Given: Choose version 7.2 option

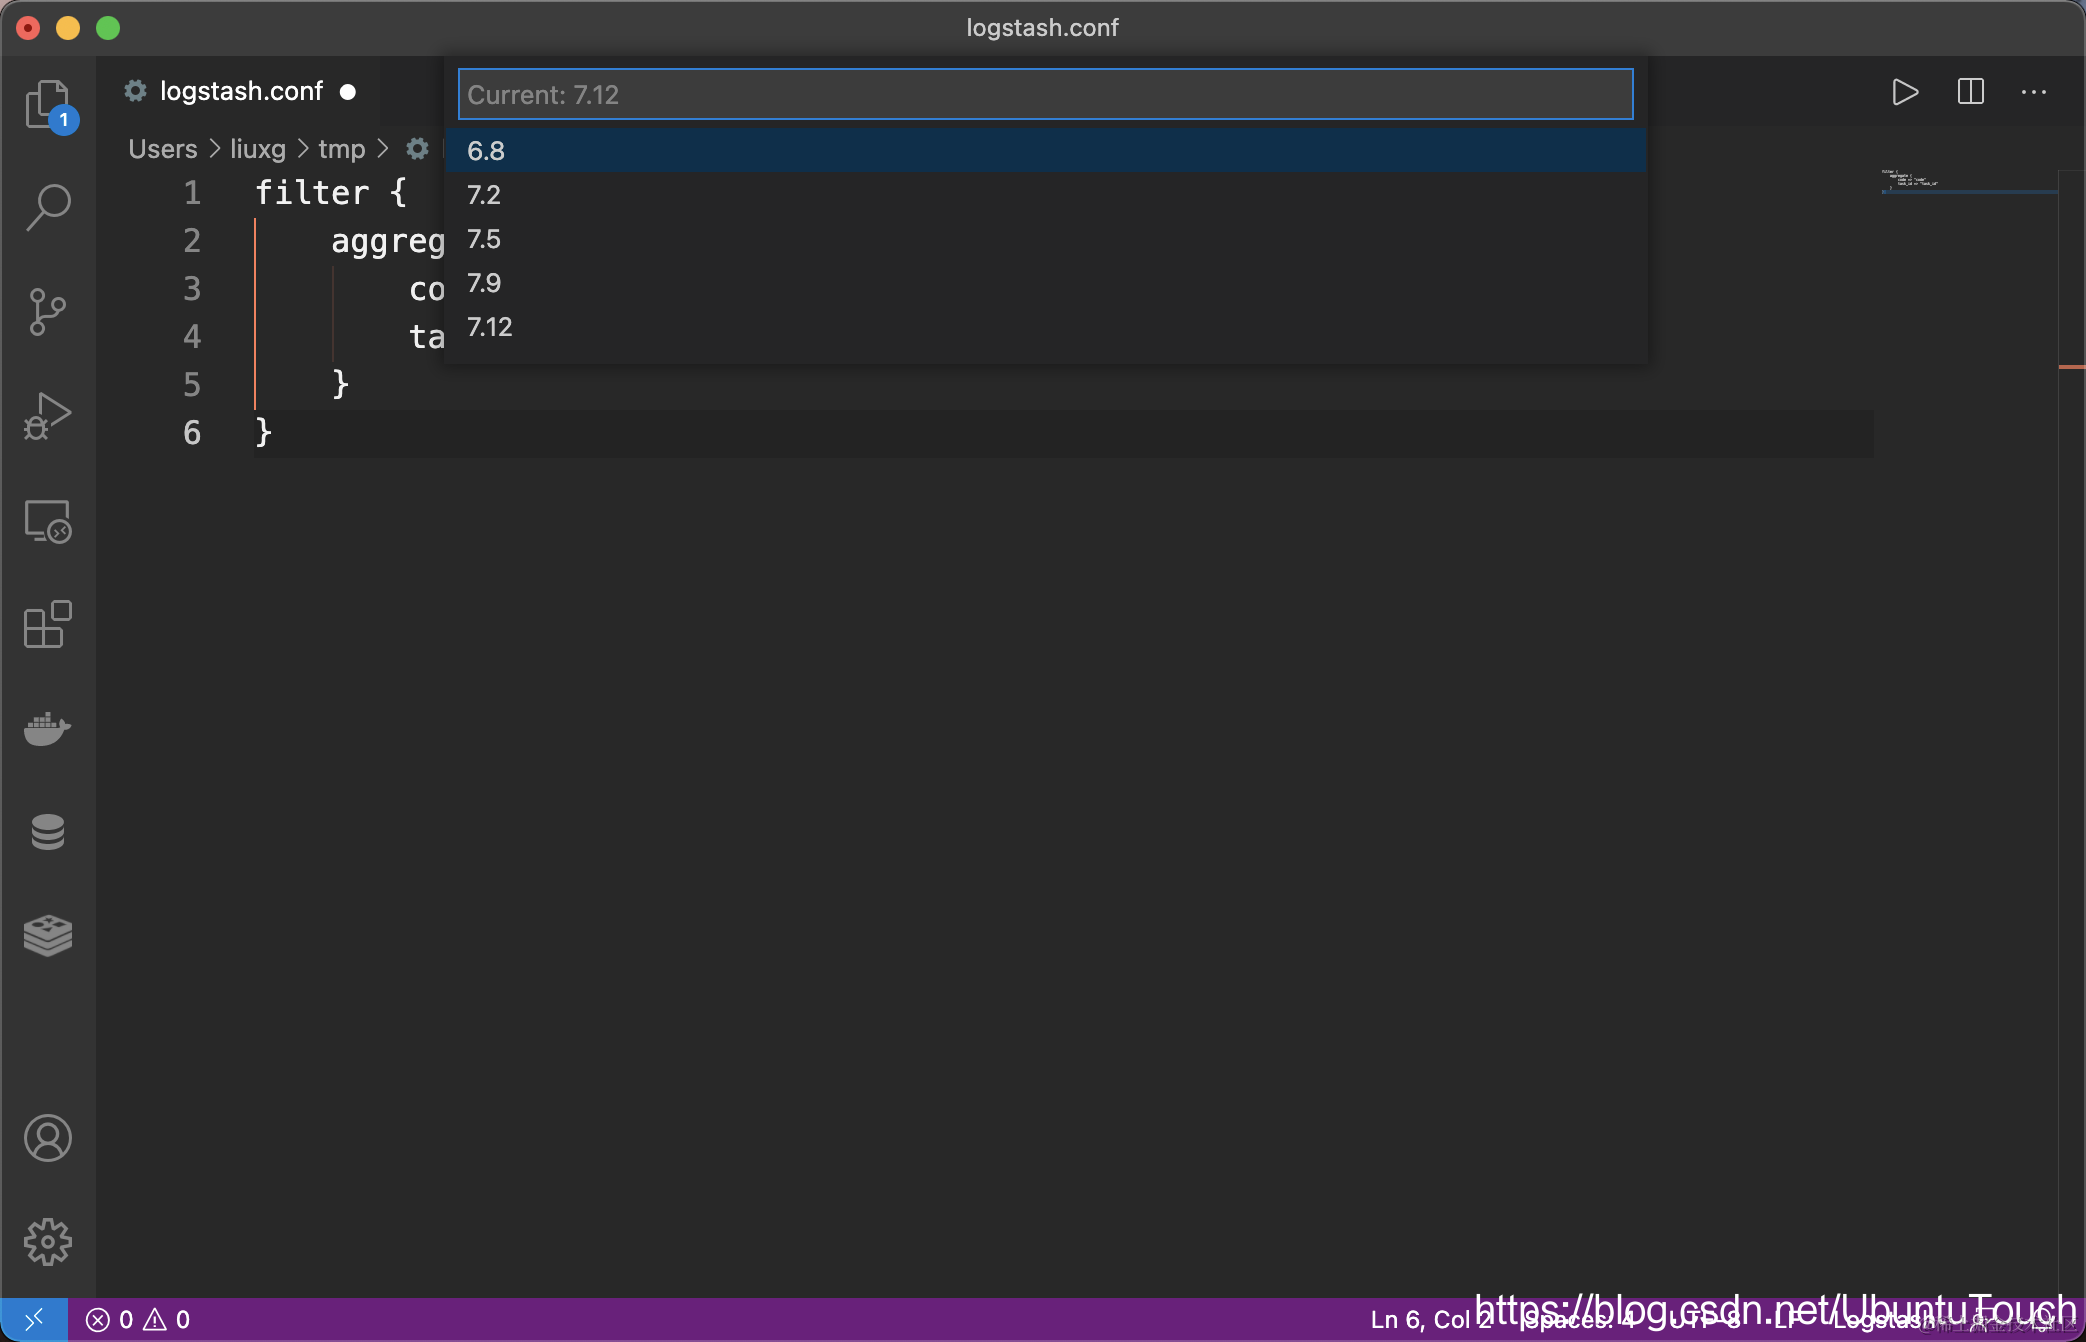Looking at the screenshot, I should coord(484,195).
